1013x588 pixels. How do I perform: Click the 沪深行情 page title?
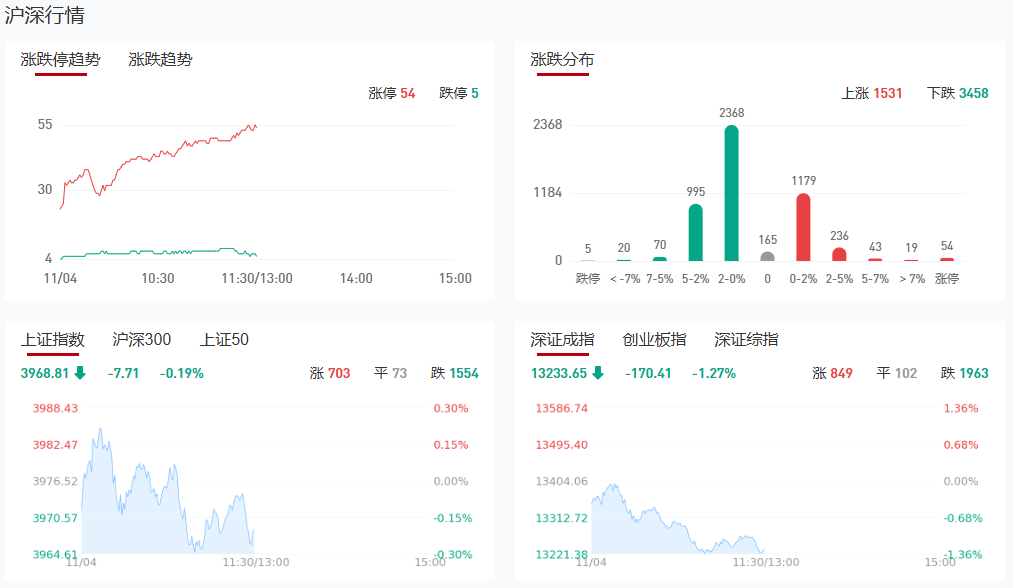pyautogui.click(x=45, y=15)
